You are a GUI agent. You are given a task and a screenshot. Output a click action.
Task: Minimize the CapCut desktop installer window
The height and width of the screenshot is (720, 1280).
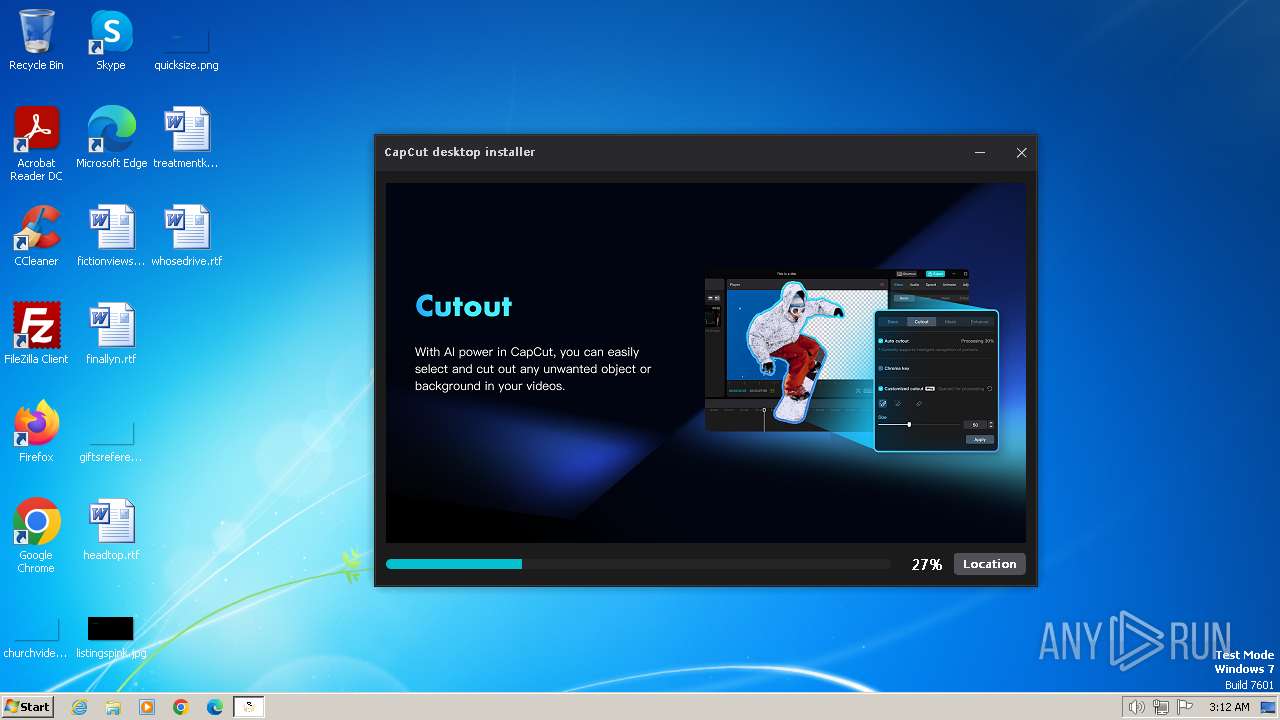pyautogui.click(x=980, y=152)
